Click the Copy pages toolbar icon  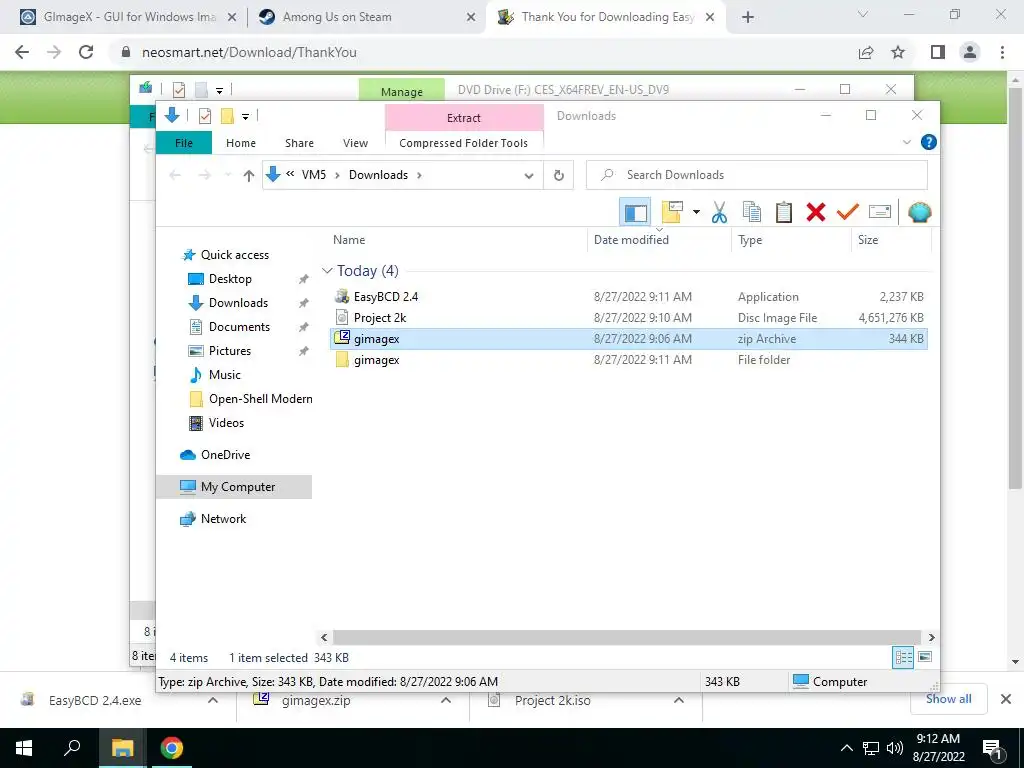[752, 212]
